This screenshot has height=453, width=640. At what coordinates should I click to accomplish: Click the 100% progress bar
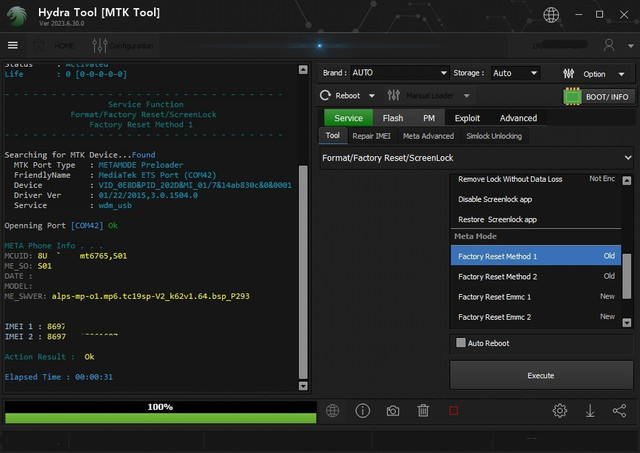tap(160, 412)
